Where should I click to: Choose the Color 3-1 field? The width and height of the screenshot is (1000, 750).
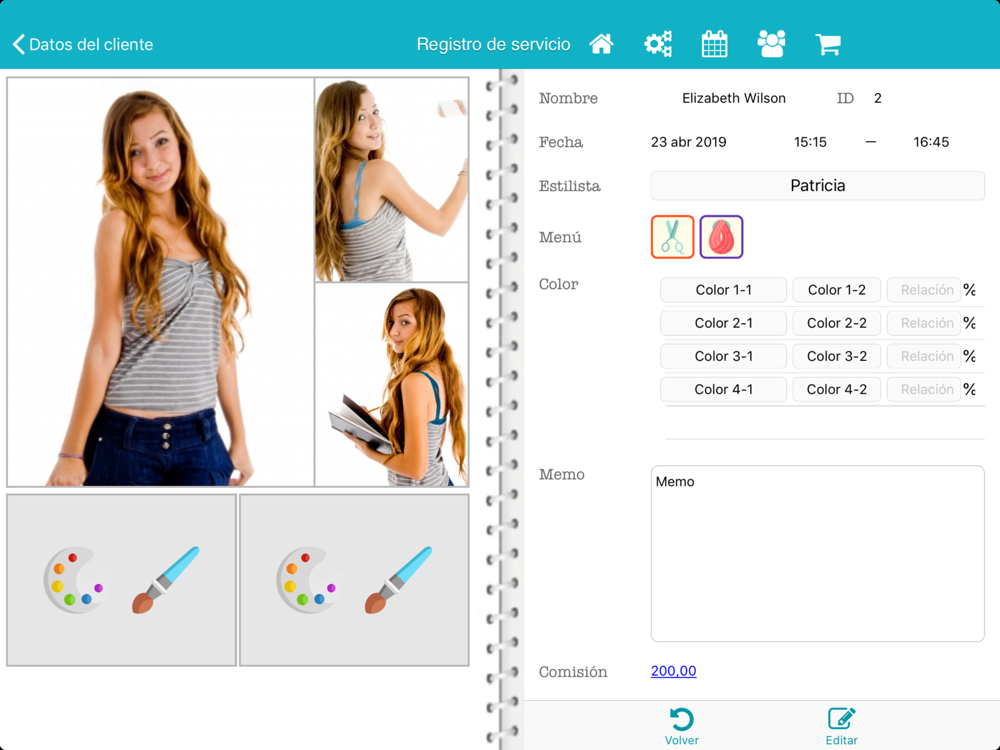point(723,356)
